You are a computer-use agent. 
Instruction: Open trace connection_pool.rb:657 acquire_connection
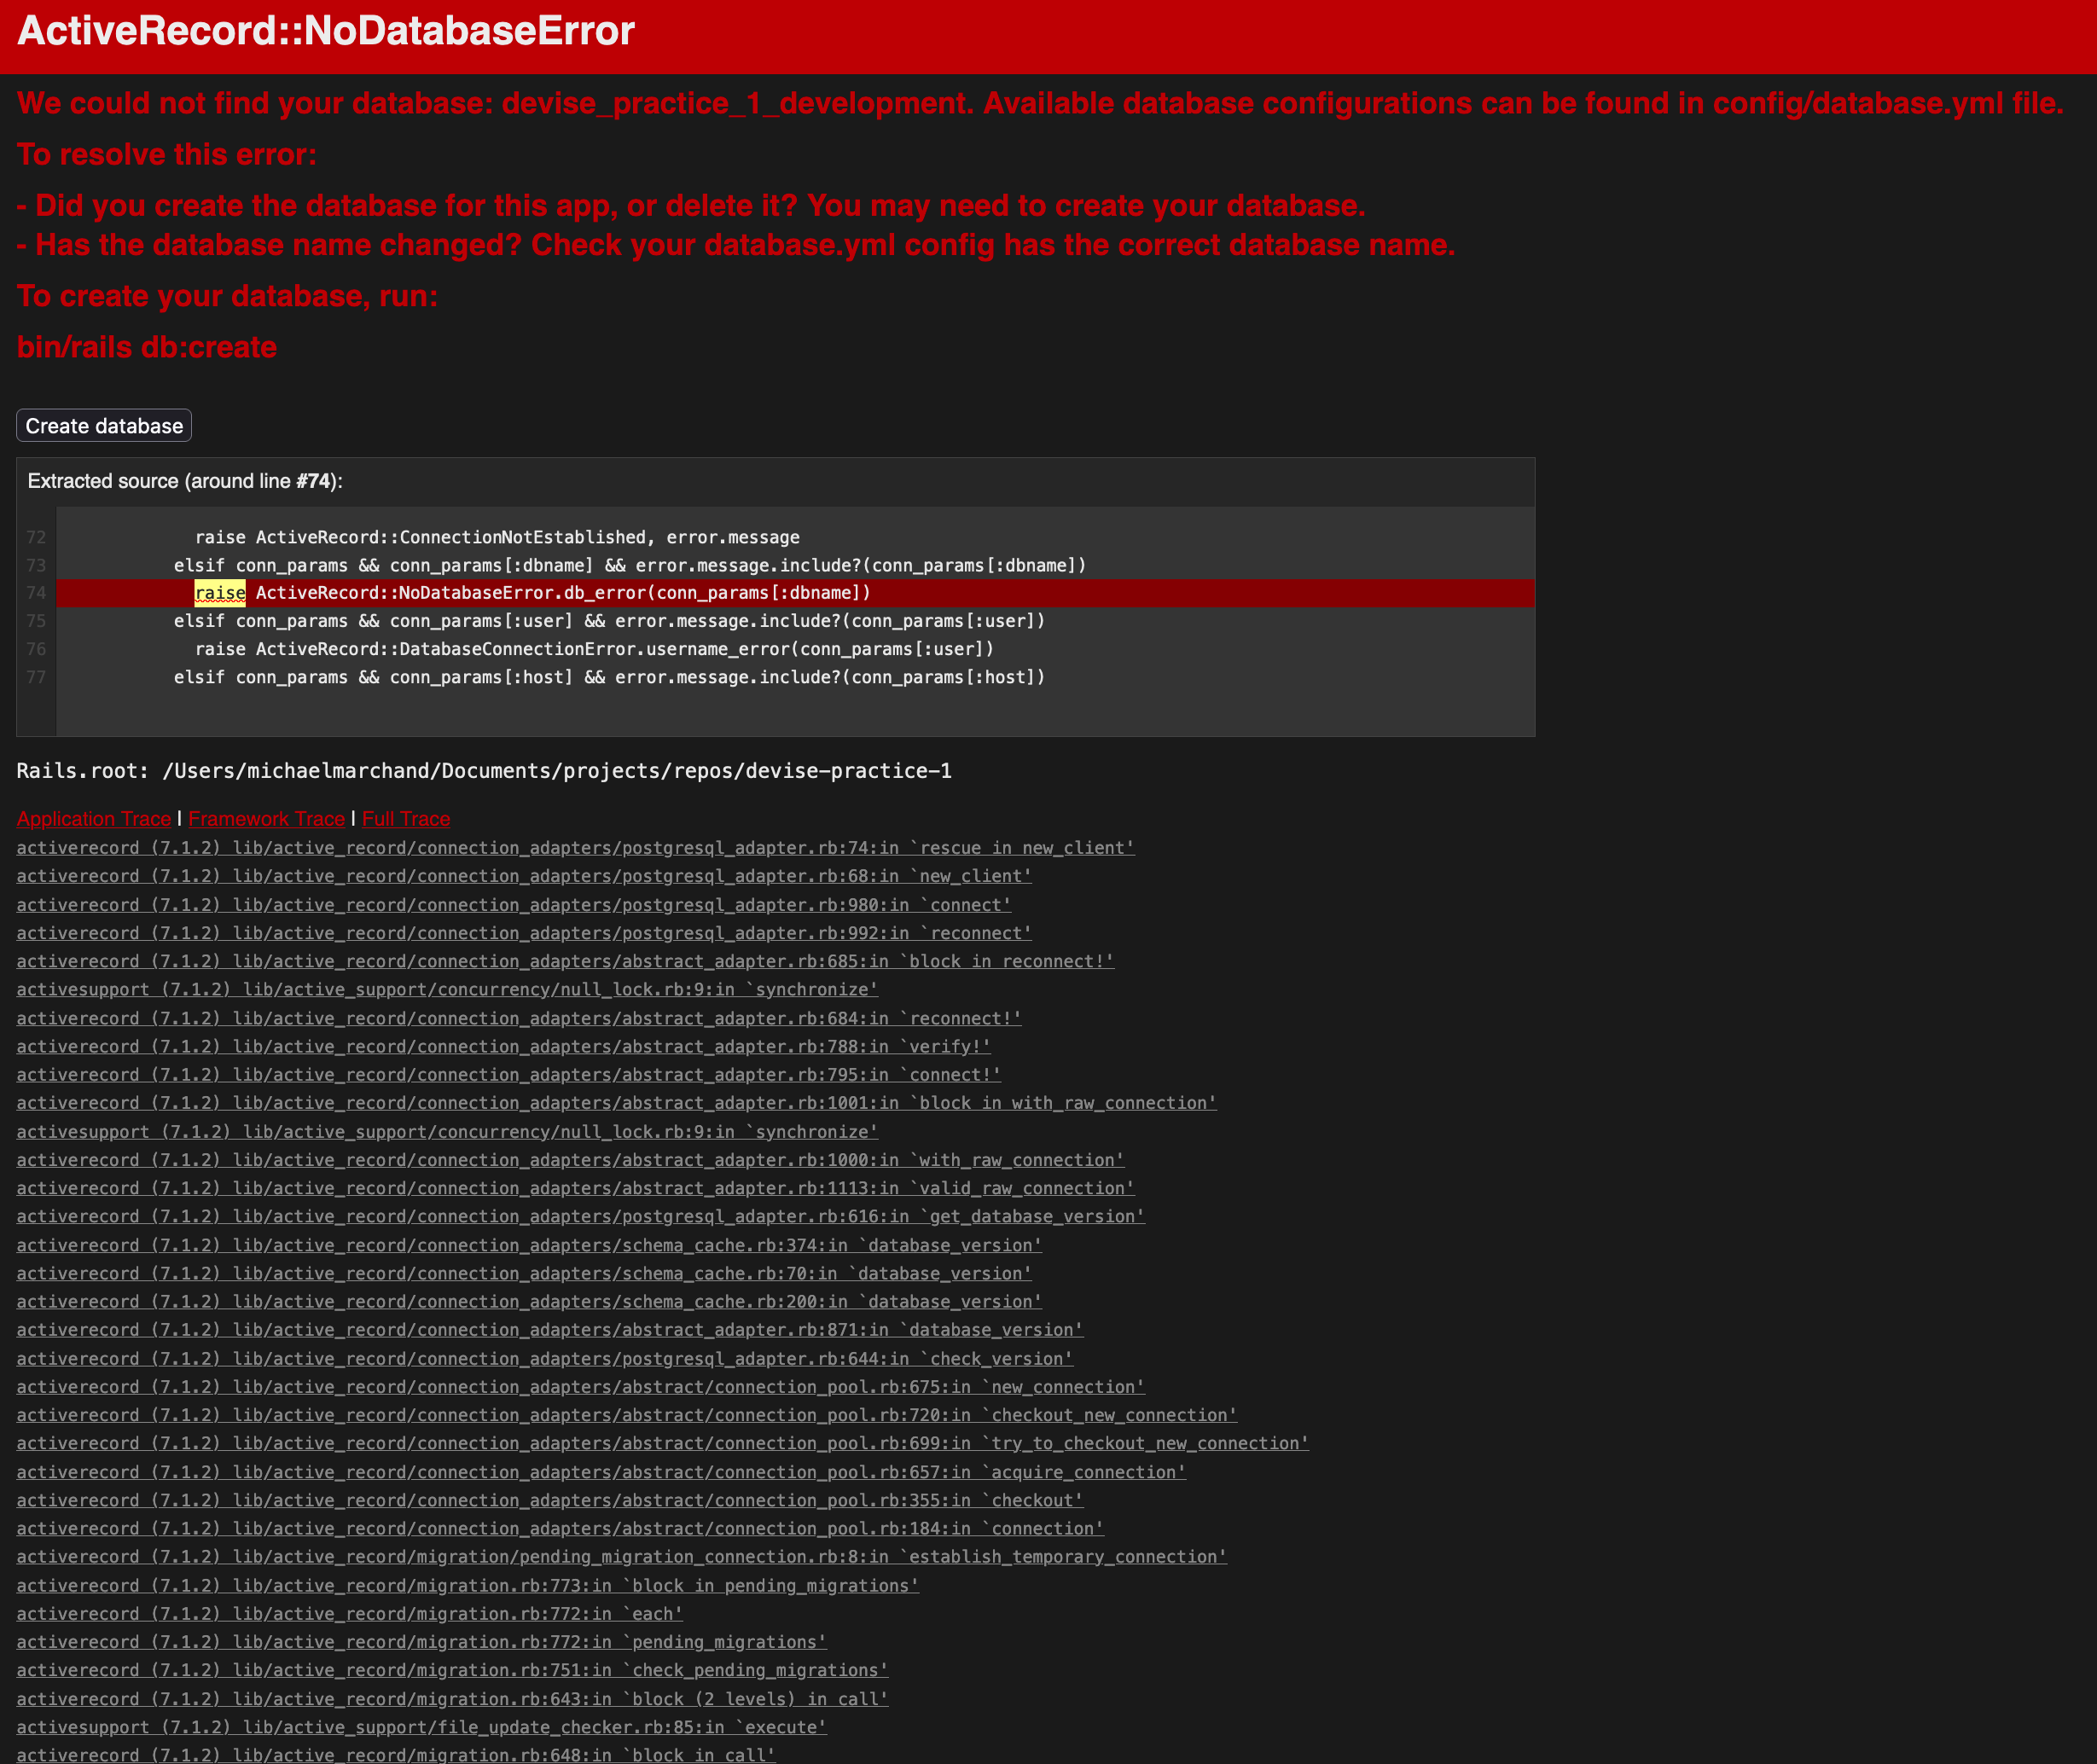602,1472
